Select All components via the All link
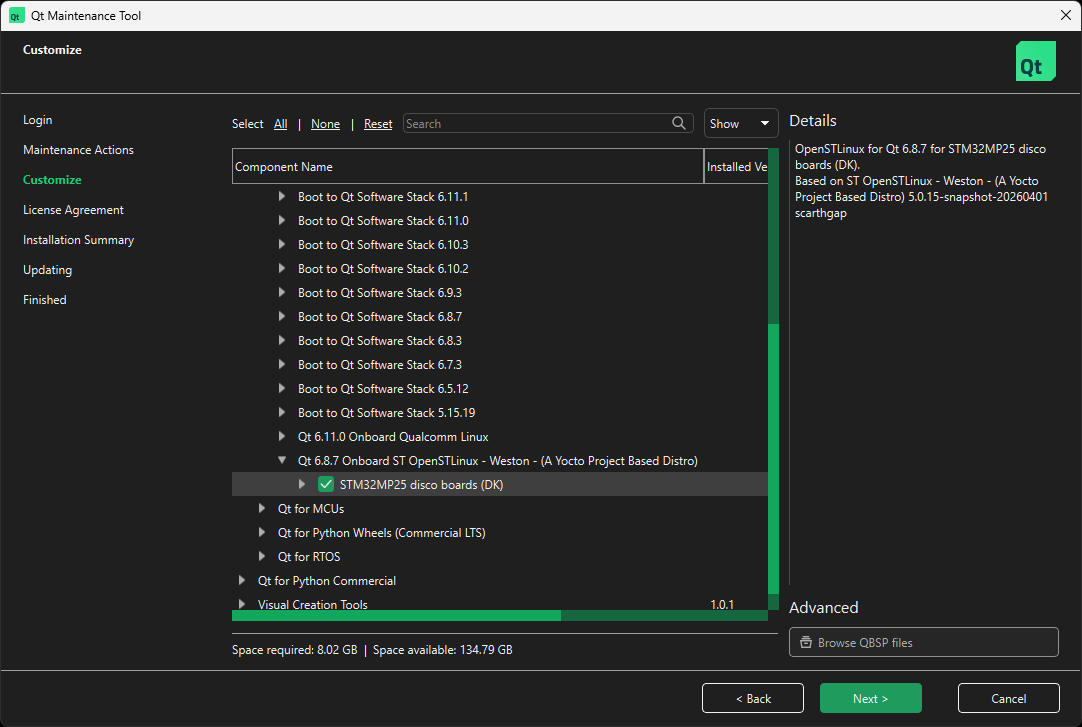Image resolution: width=1082 pixels, height=727 pixels. tap(280, 123)
